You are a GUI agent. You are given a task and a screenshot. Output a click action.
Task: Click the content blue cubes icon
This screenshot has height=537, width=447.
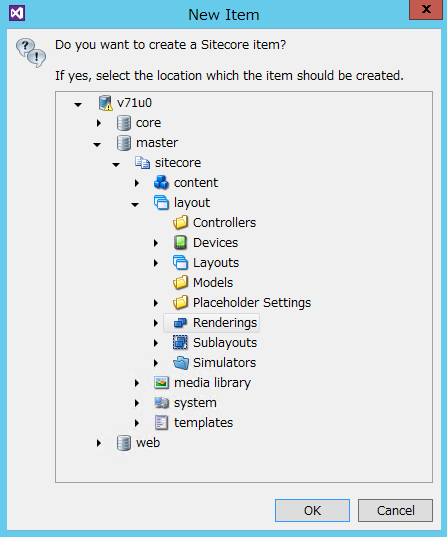161,183
